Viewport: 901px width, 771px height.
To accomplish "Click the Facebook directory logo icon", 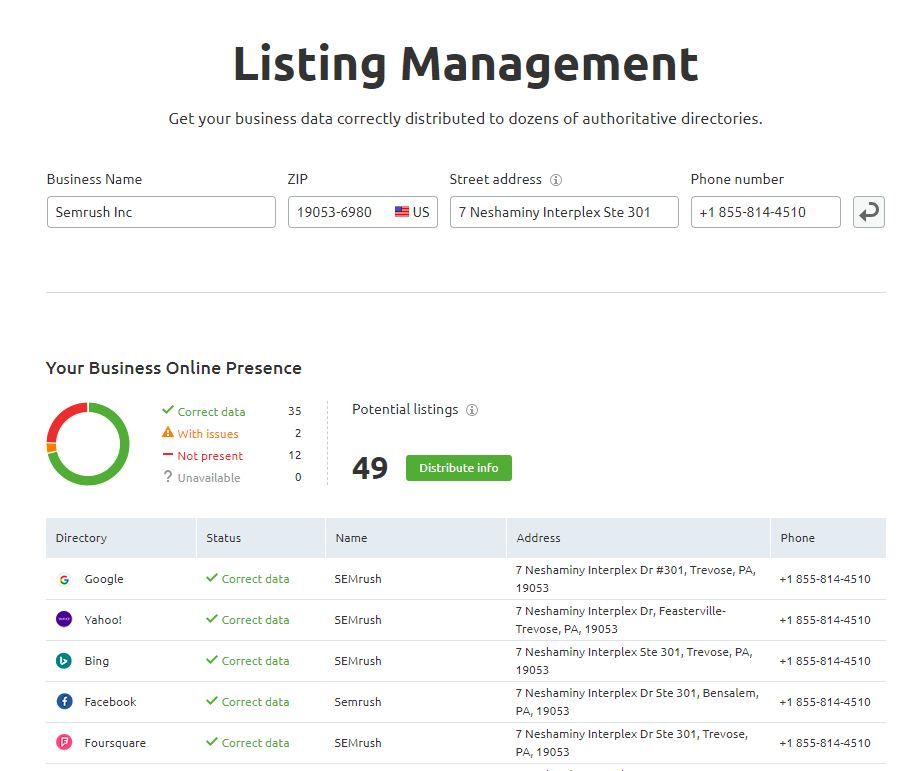I will 64,701.
